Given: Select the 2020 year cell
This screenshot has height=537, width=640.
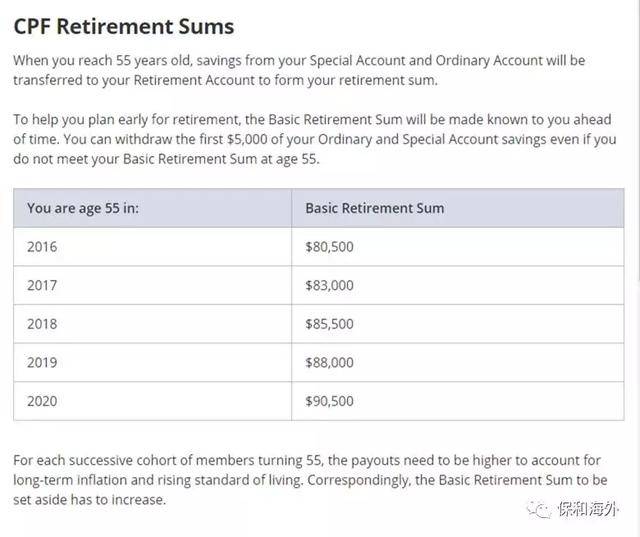Looking at the screenshot, I should tap(42, 401).
